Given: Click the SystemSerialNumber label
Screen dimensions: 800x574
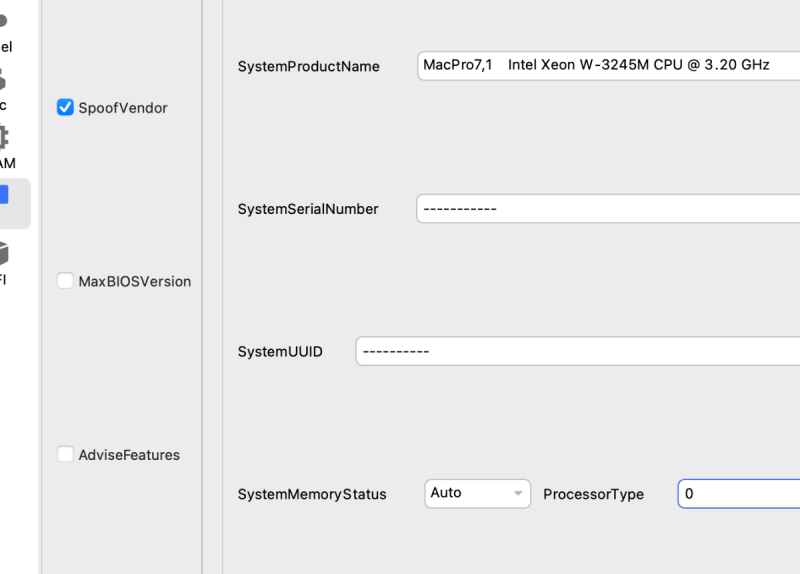Looking at the screenshot, I should 308,209.
